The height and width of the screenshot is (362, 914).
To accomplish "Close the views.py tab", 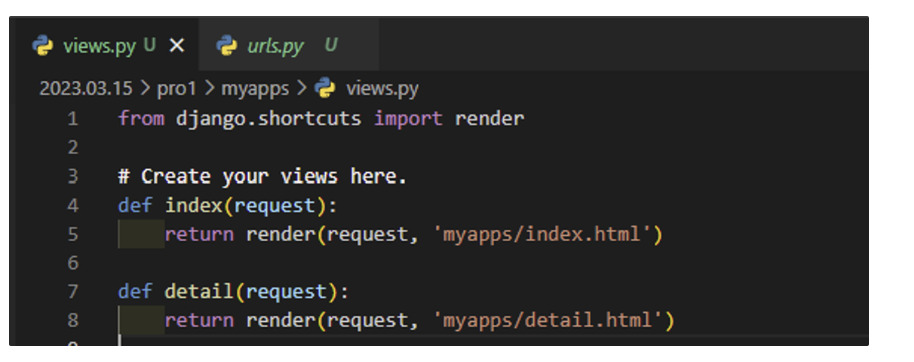I will tap(177, 45).
